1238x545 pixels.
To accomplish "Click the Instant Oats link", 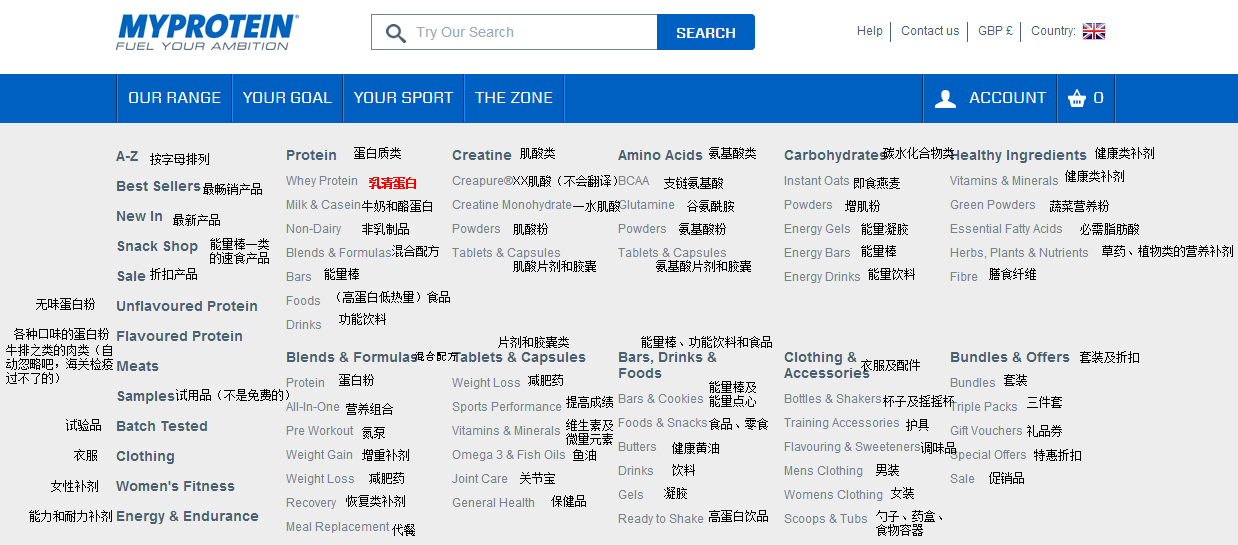I will click(817, 181).
